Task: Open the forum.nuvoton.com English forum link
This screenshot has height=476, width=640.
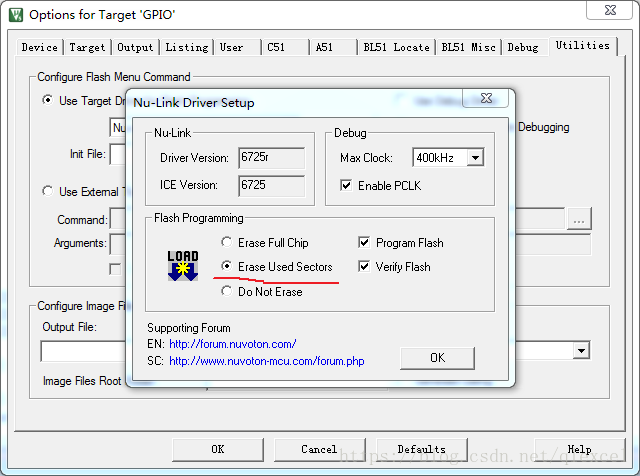Action: click(x=233, y=344)
